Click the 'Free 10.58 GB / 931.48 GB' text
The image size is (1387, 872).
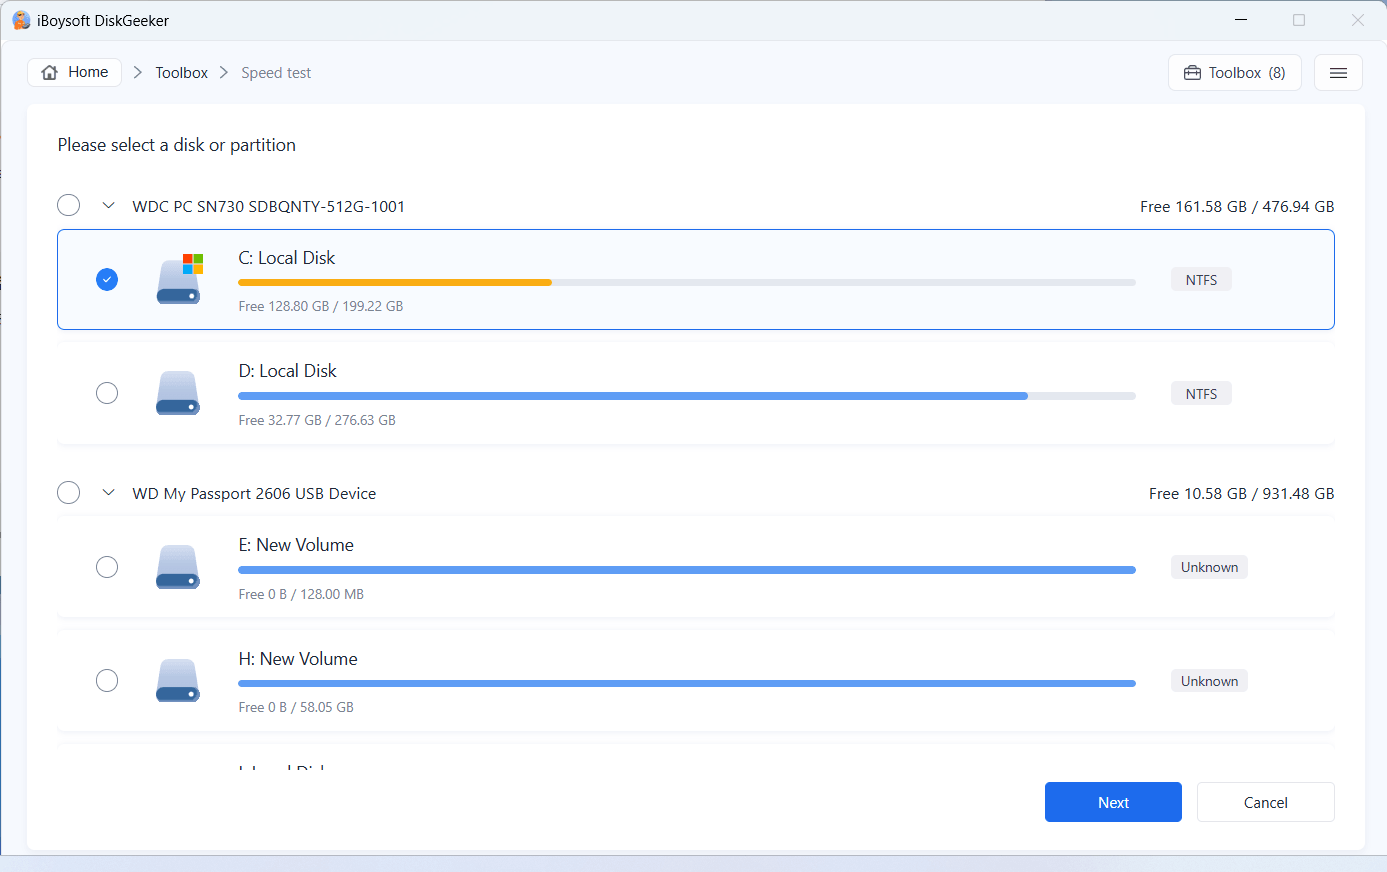1241,493
